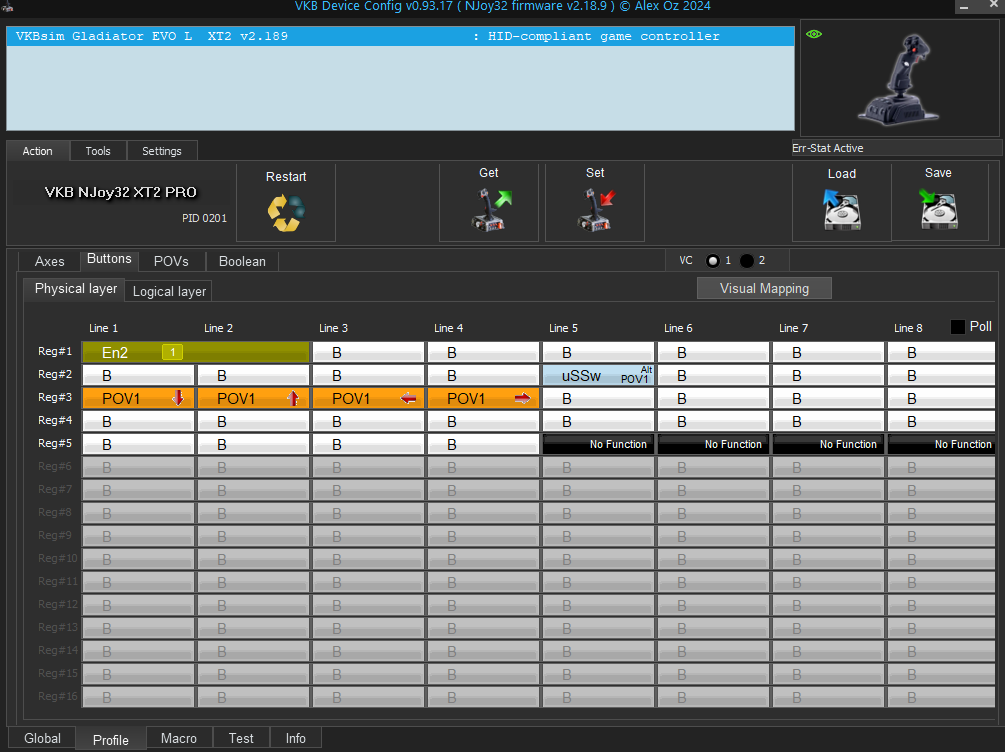Click No Function cell under Line 6
Viewport: 1005px width, 752px height.
pos(713,444)
